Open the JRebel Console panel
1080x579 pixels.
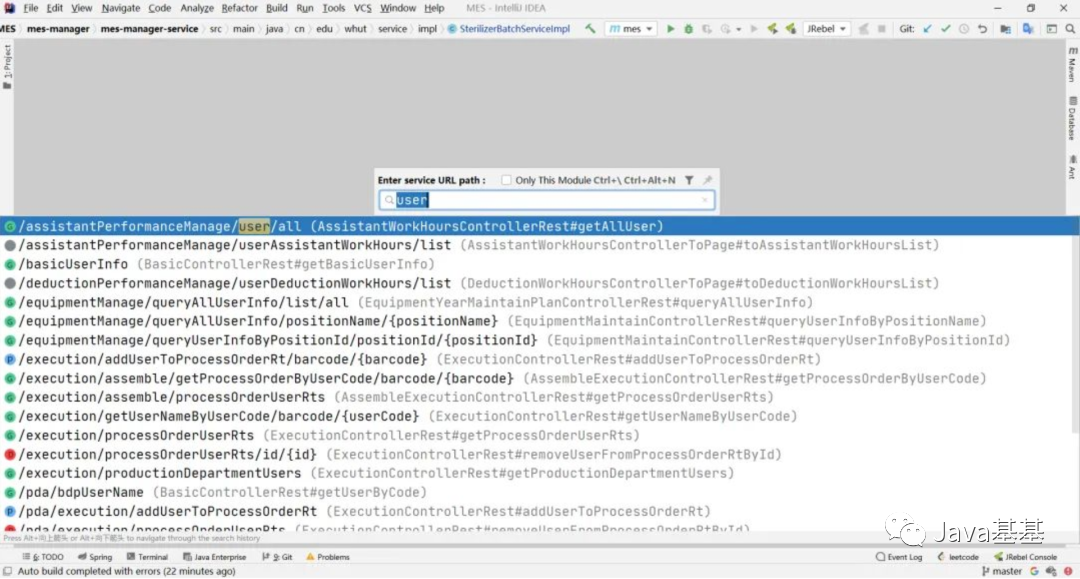tap(1026, 557)
